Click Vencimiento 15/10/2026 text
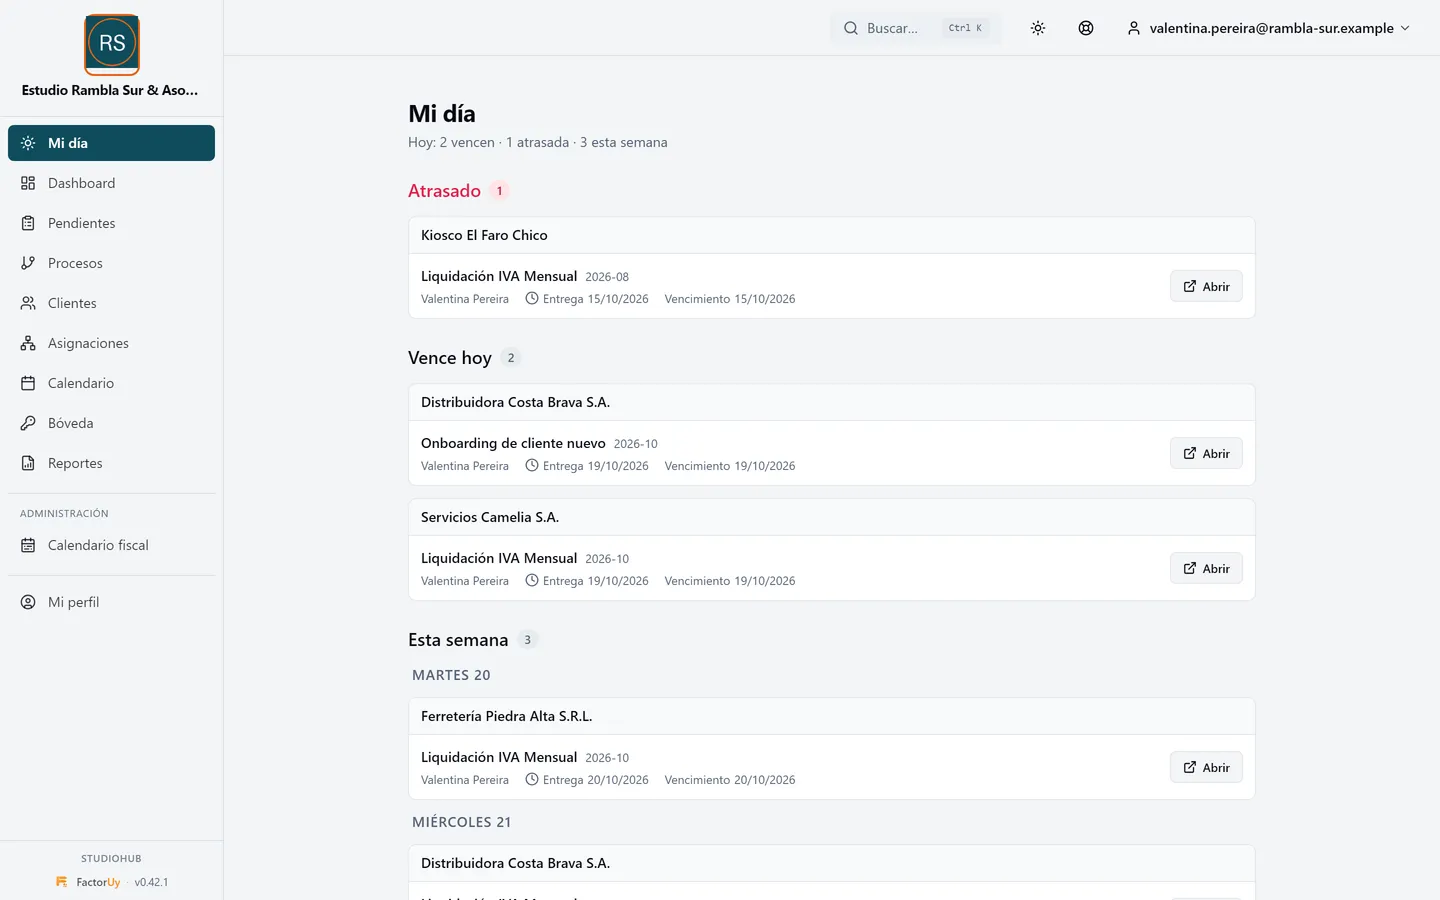The height and width of the screenshot is (900, 1440). [x=730, y=299]
